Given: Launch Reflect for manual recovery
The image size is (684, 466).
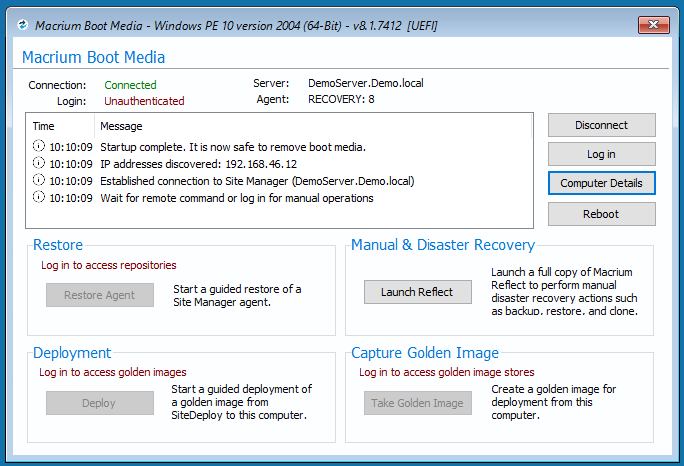Looking at the screenshot, I should (x=417, y=292).
